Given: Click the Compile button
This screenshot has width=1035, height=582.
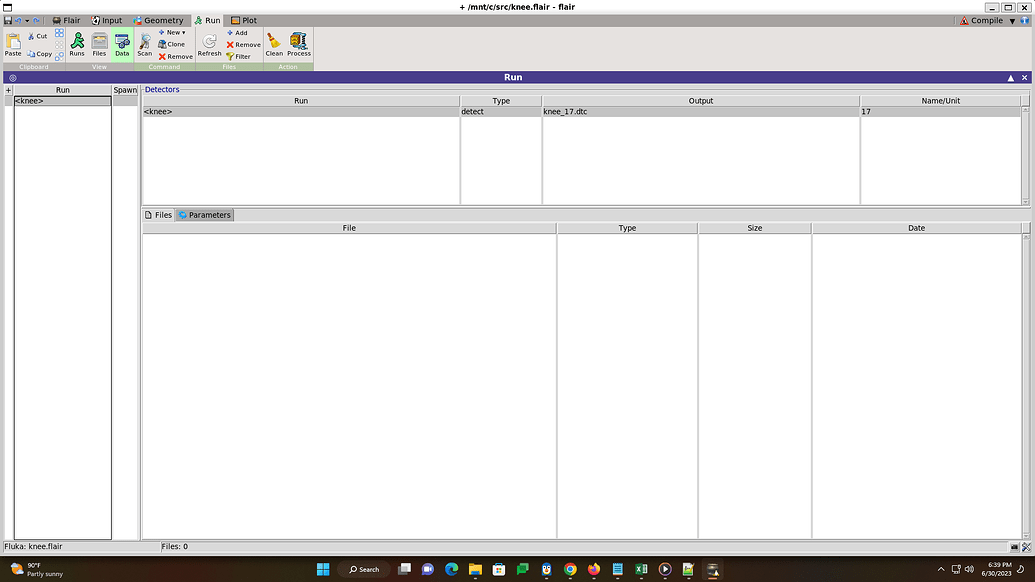Looking at the screenshot, I should pyautogui.click(x=981, y=20).
